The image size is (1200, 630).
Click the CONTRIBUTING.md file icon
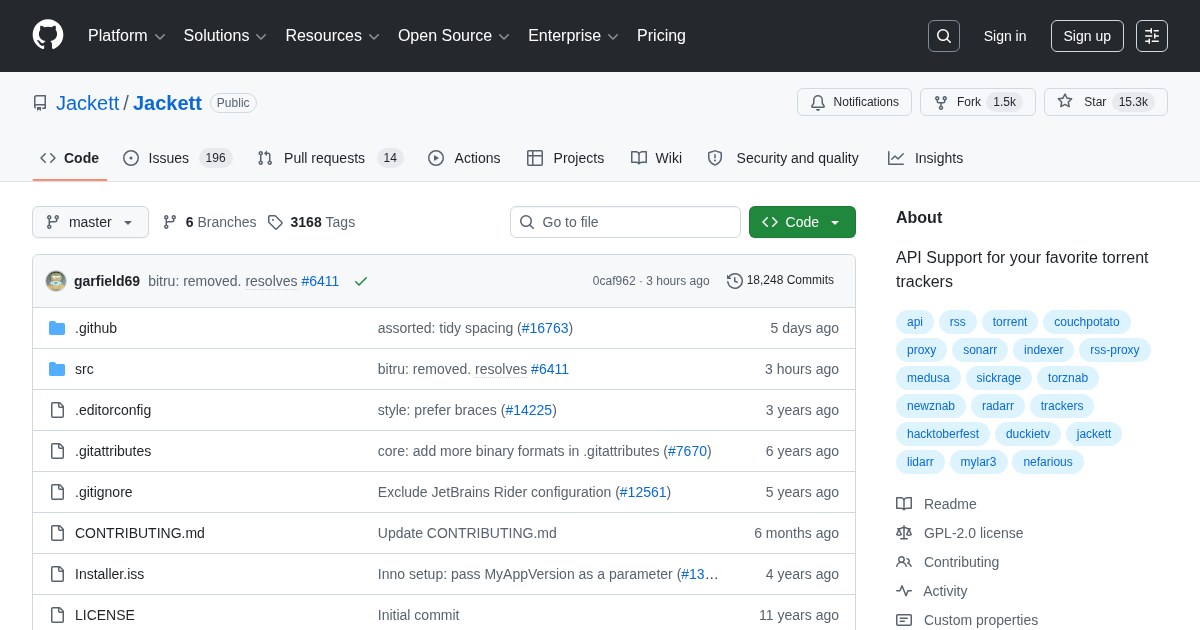pos(57,533)
